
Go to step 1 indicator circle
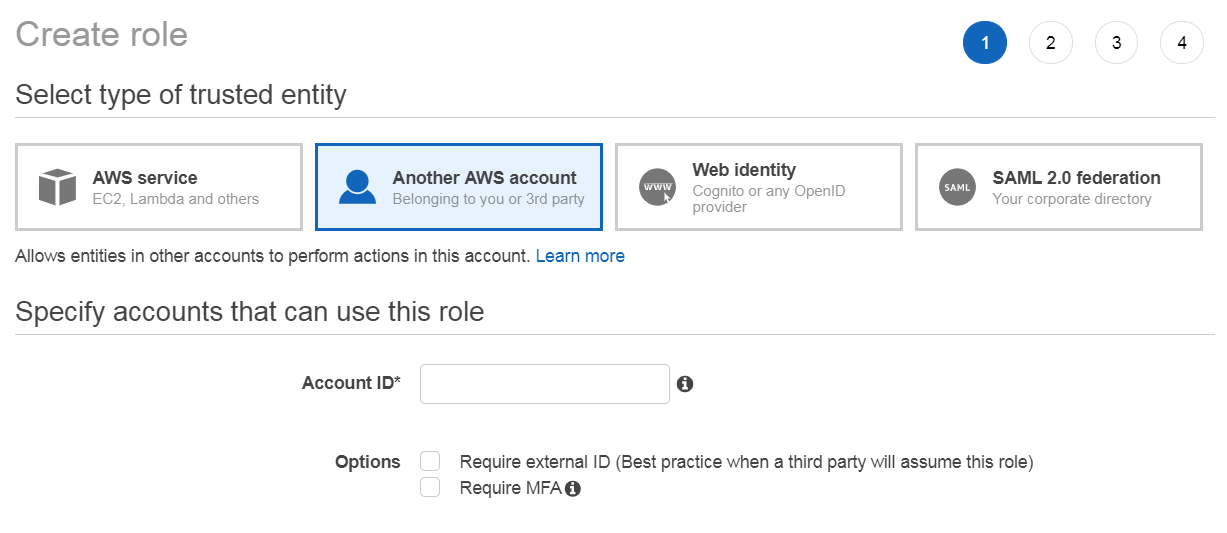point(984,43)
